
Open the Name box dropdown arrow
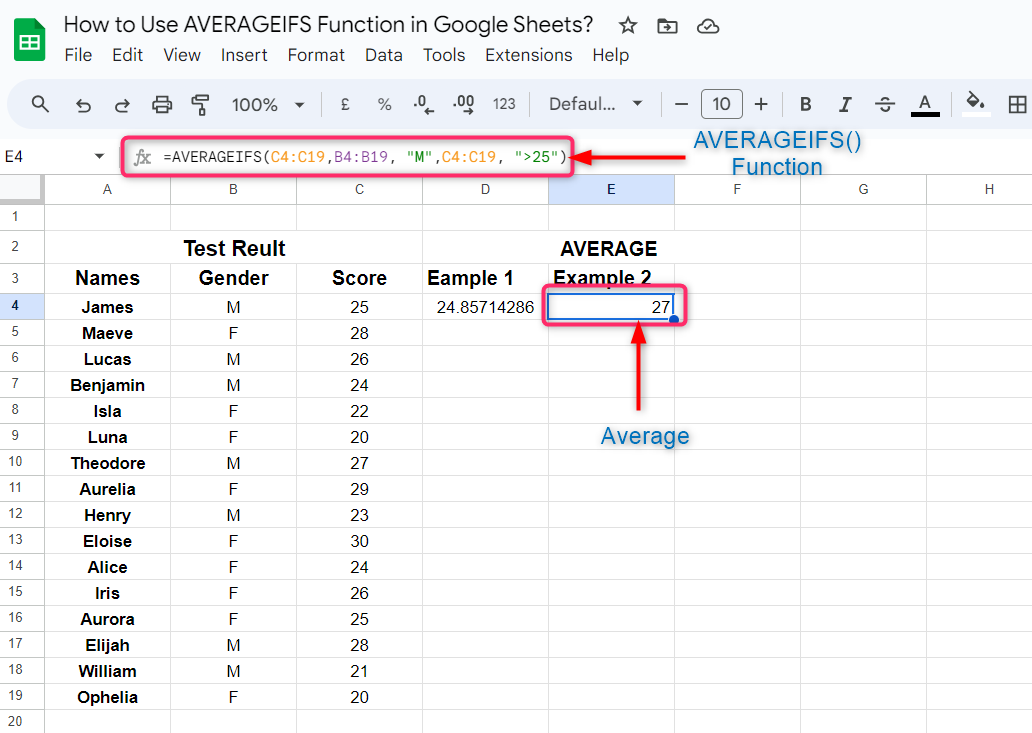click(99, 157)
